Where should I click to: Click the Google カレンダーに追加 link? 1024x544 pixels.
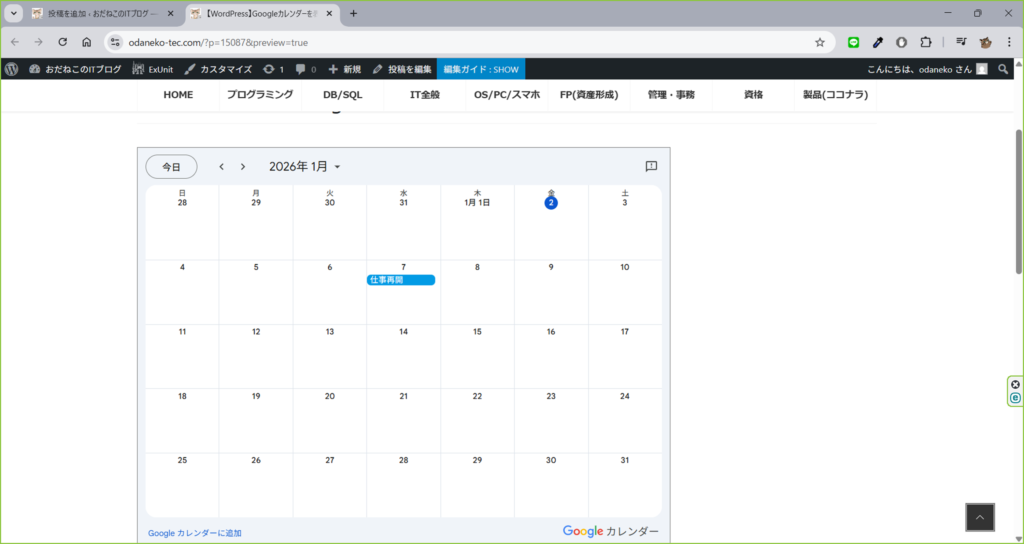(194, 533)
